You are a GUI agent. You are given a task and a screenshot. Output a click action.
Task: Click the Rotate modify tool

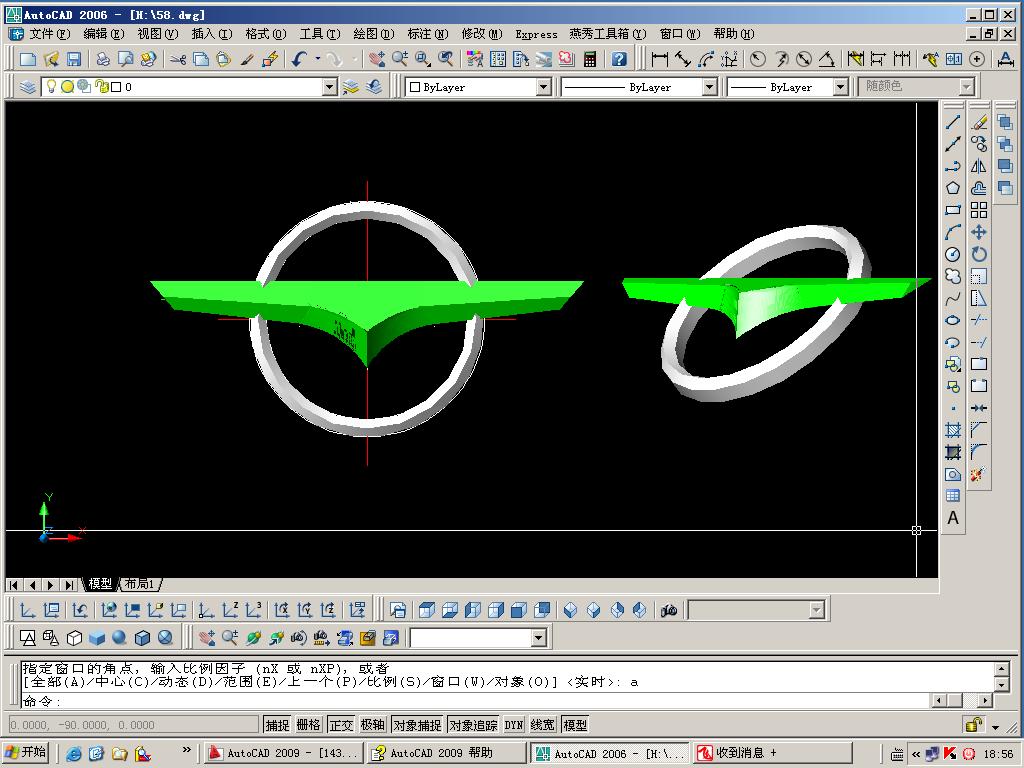979,255
